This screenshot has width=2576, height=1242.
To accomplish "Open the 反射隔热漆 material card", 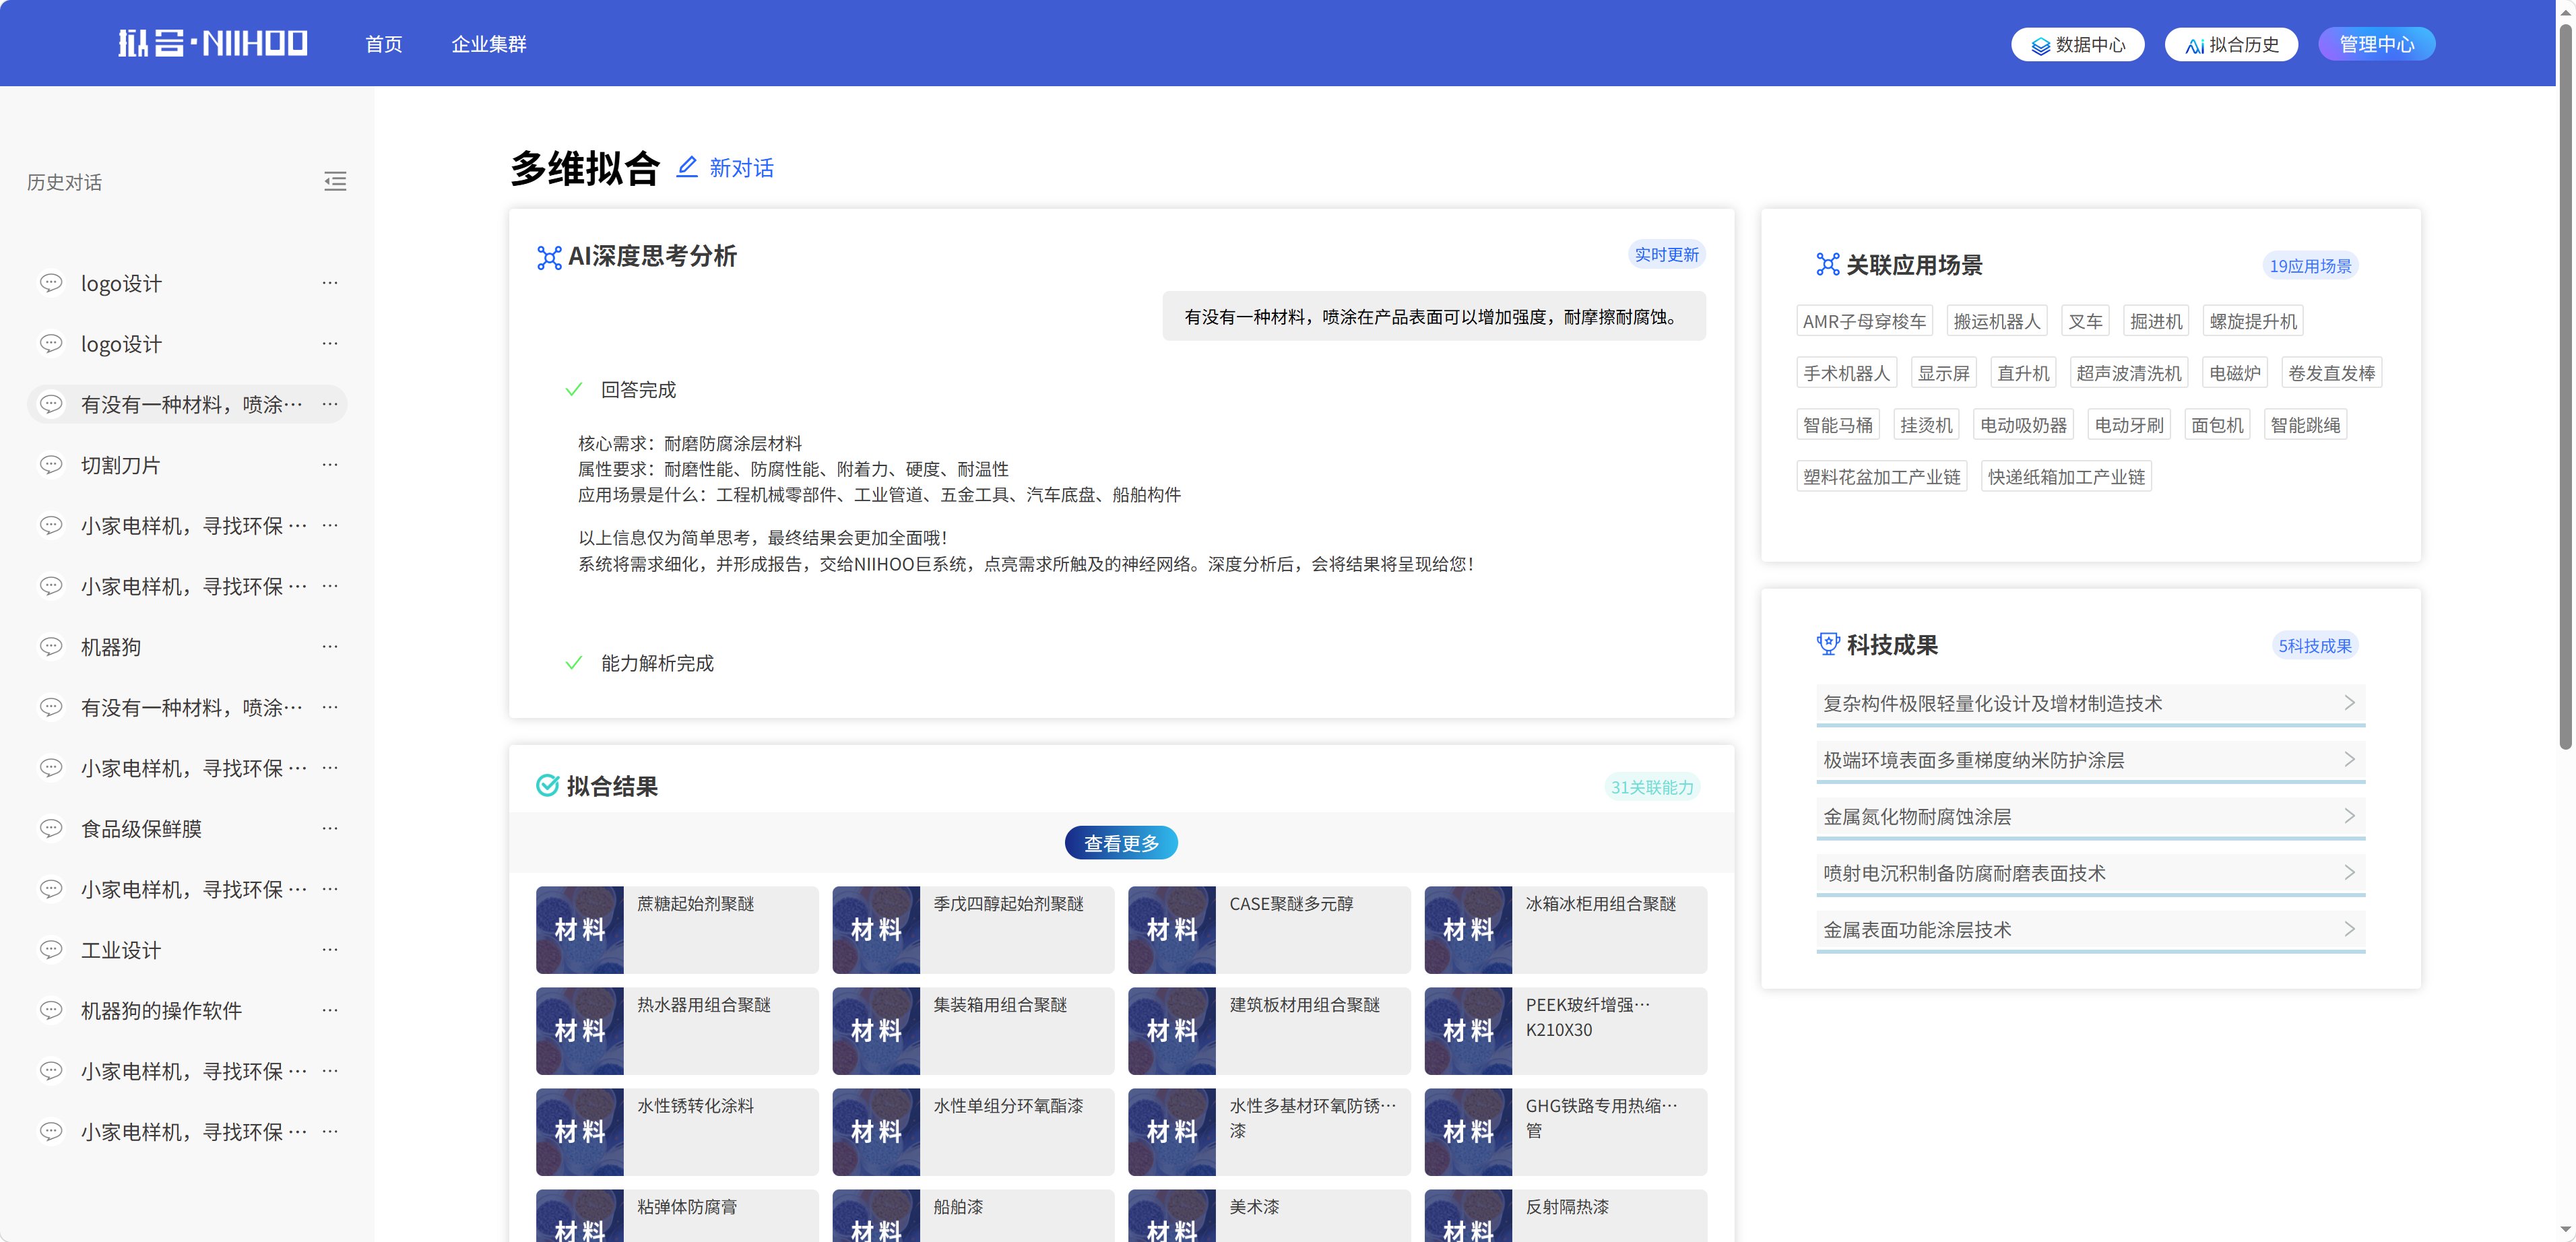I will (x=1565, y=1215).
